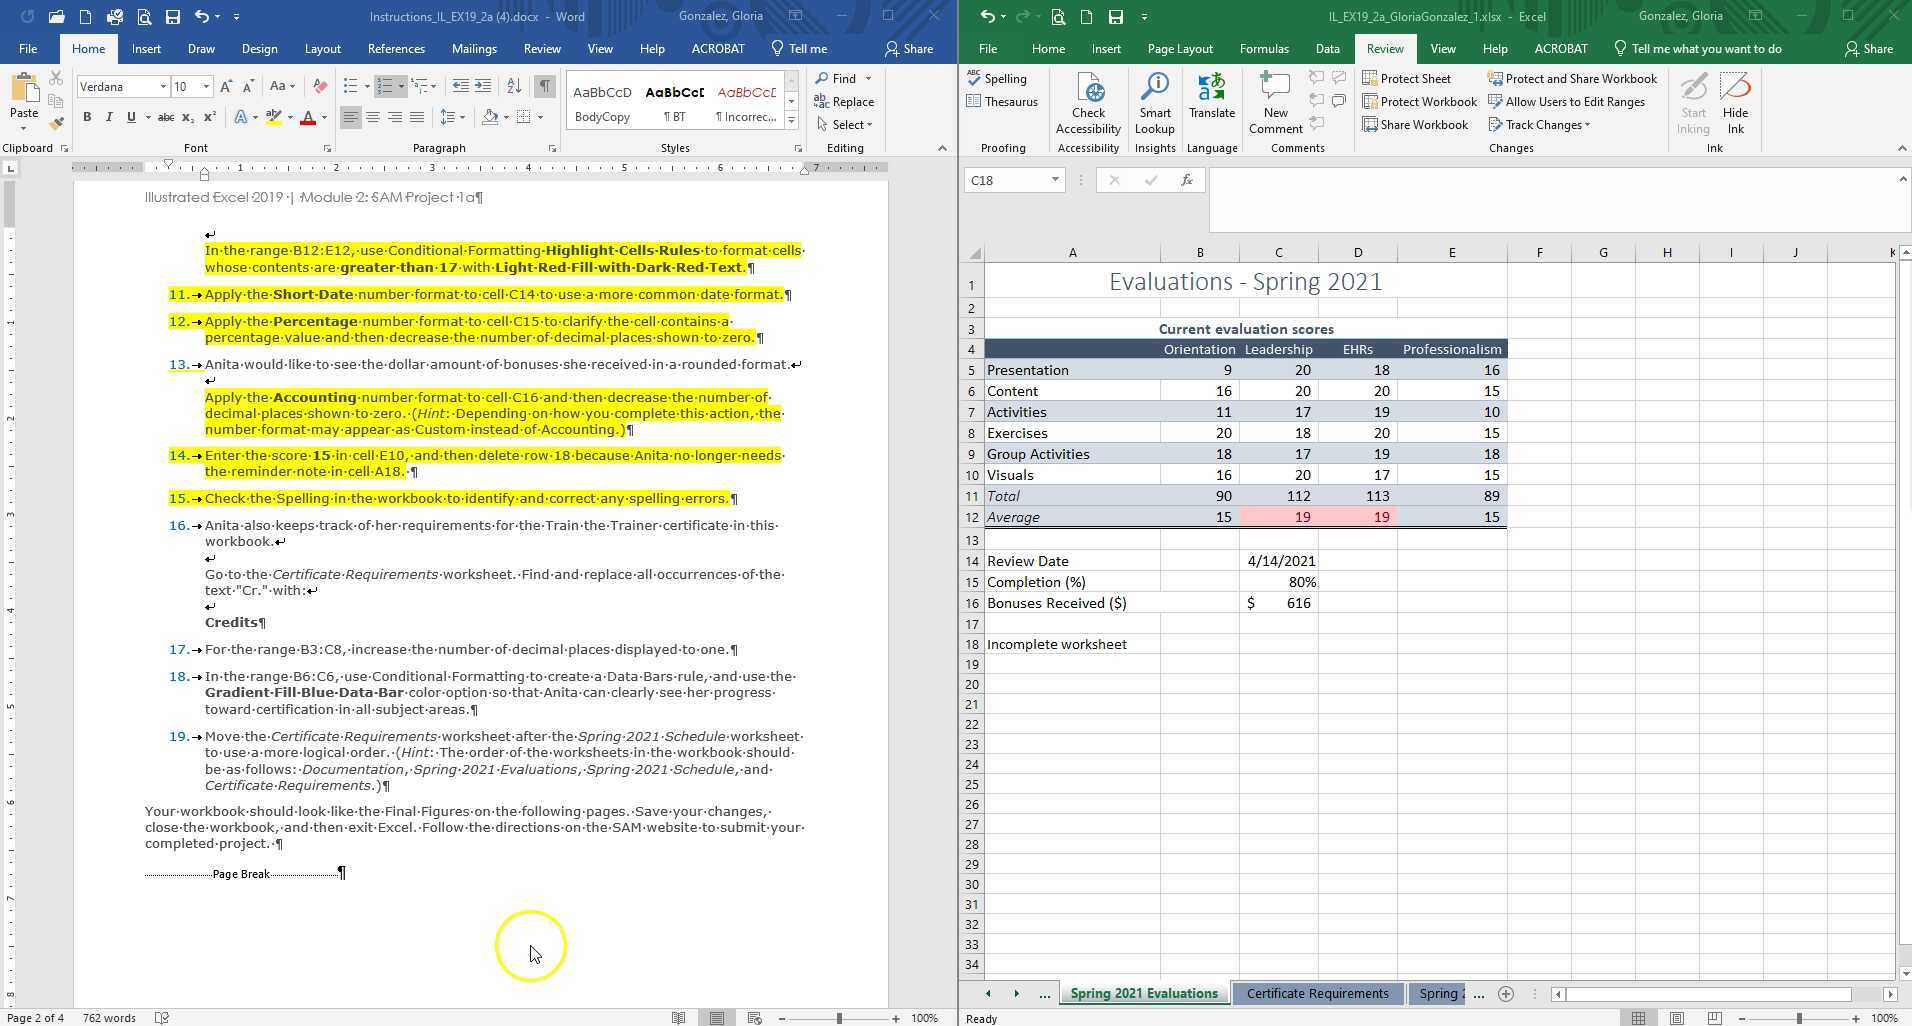Viewport: 1912px width, 1026px height.
Task: Open the Verdana font dropdown
Action: tap(163, 86)
